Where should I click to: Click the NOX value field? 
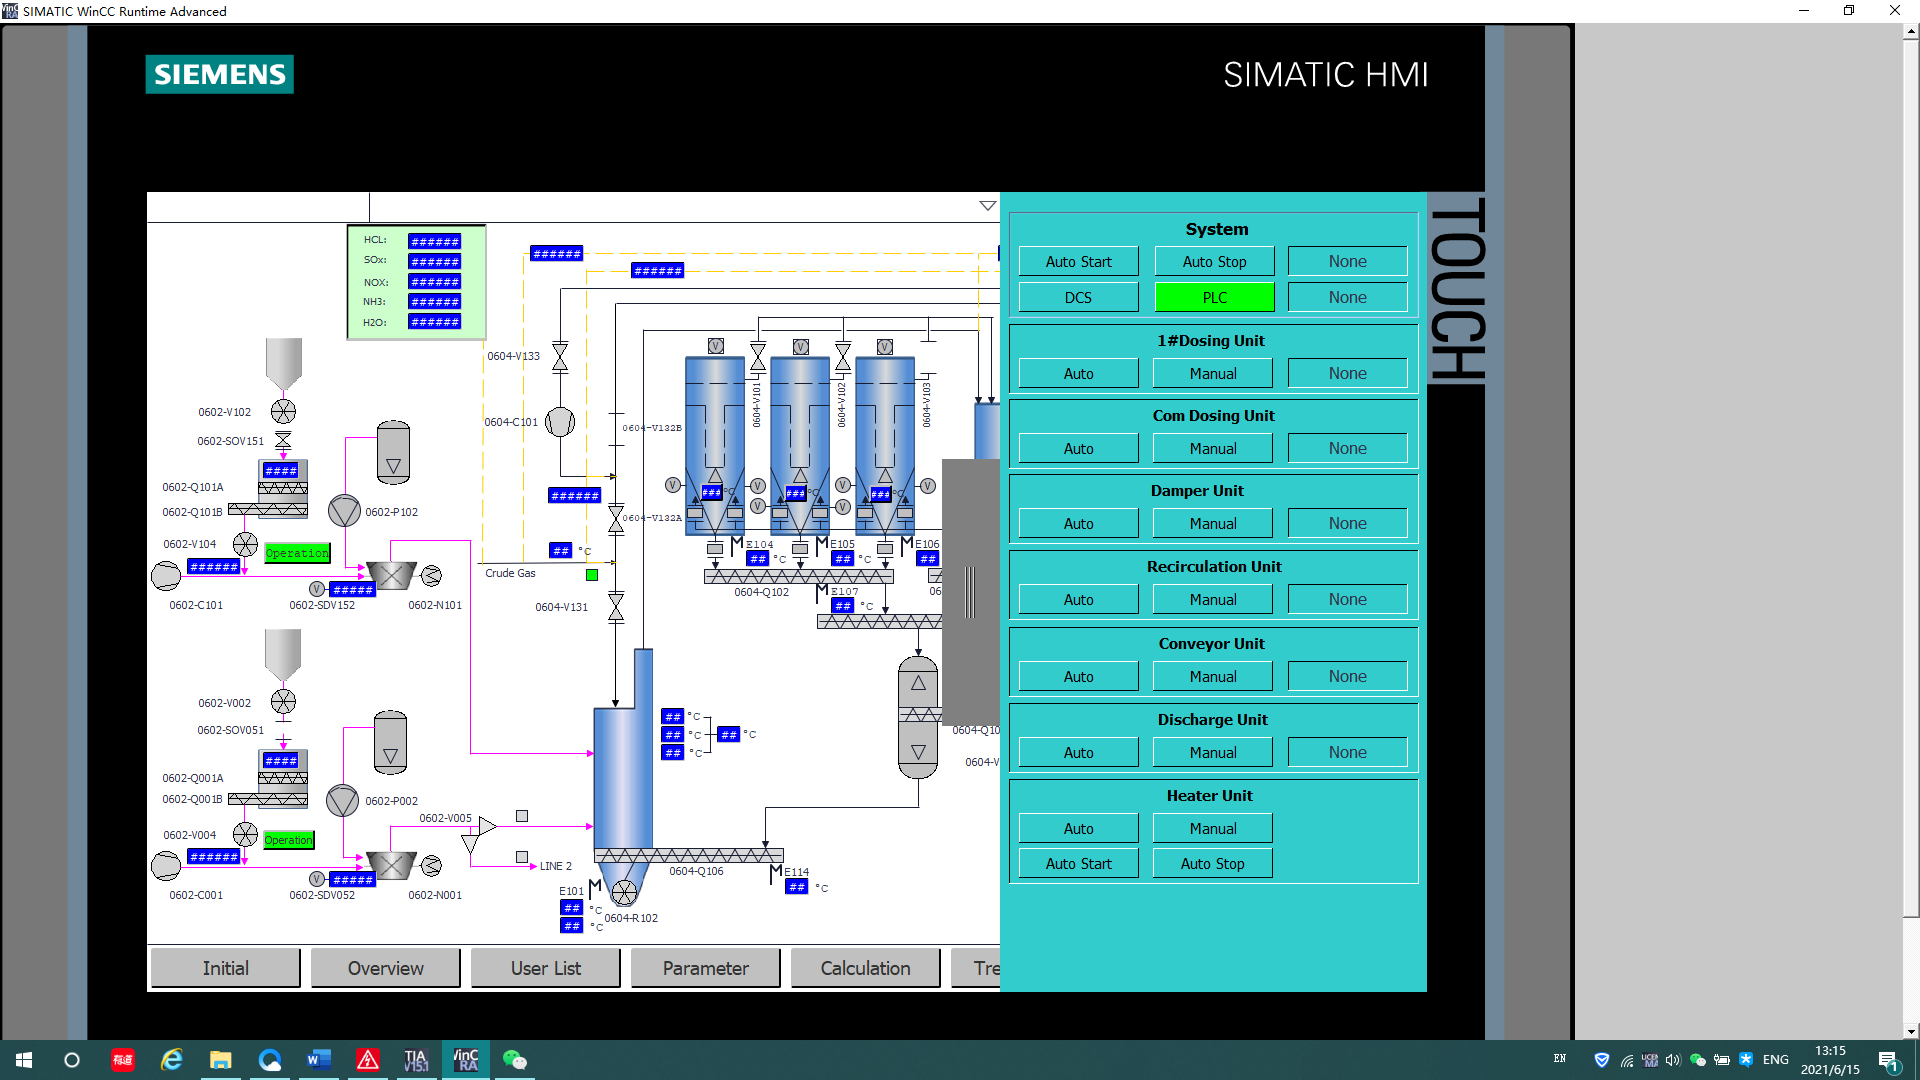pos(434,282)
